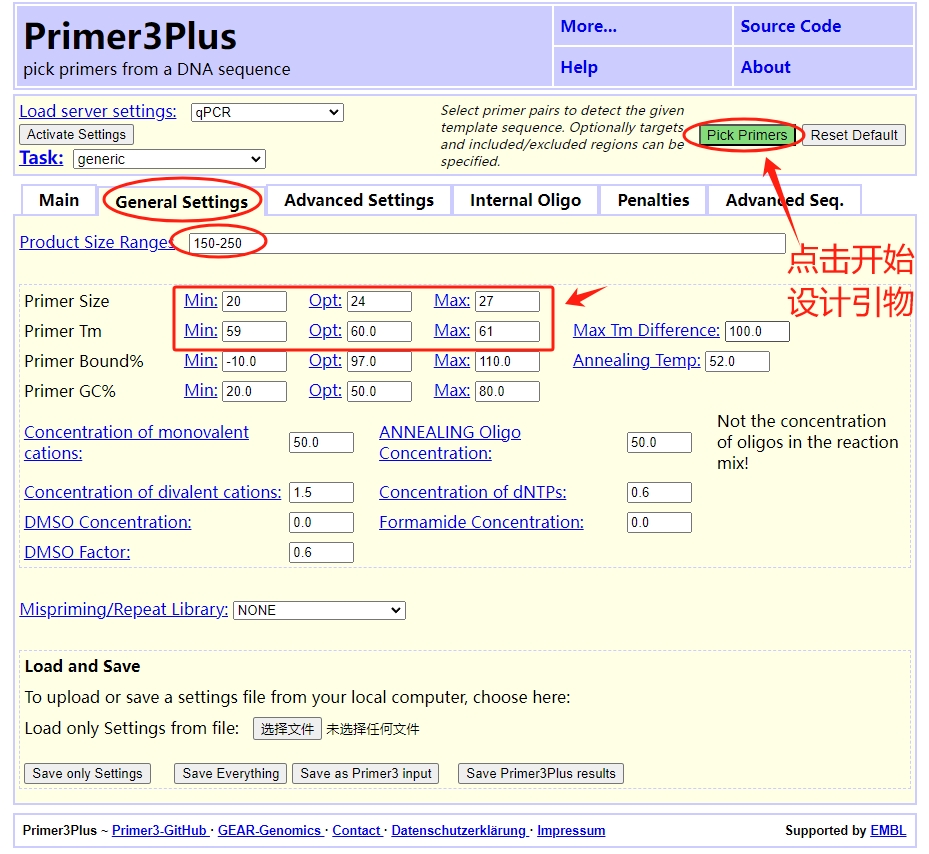Open the Mispriming/Repeat Library dropdown
This screenshot has height=854, width=929.
pos(319,610)
